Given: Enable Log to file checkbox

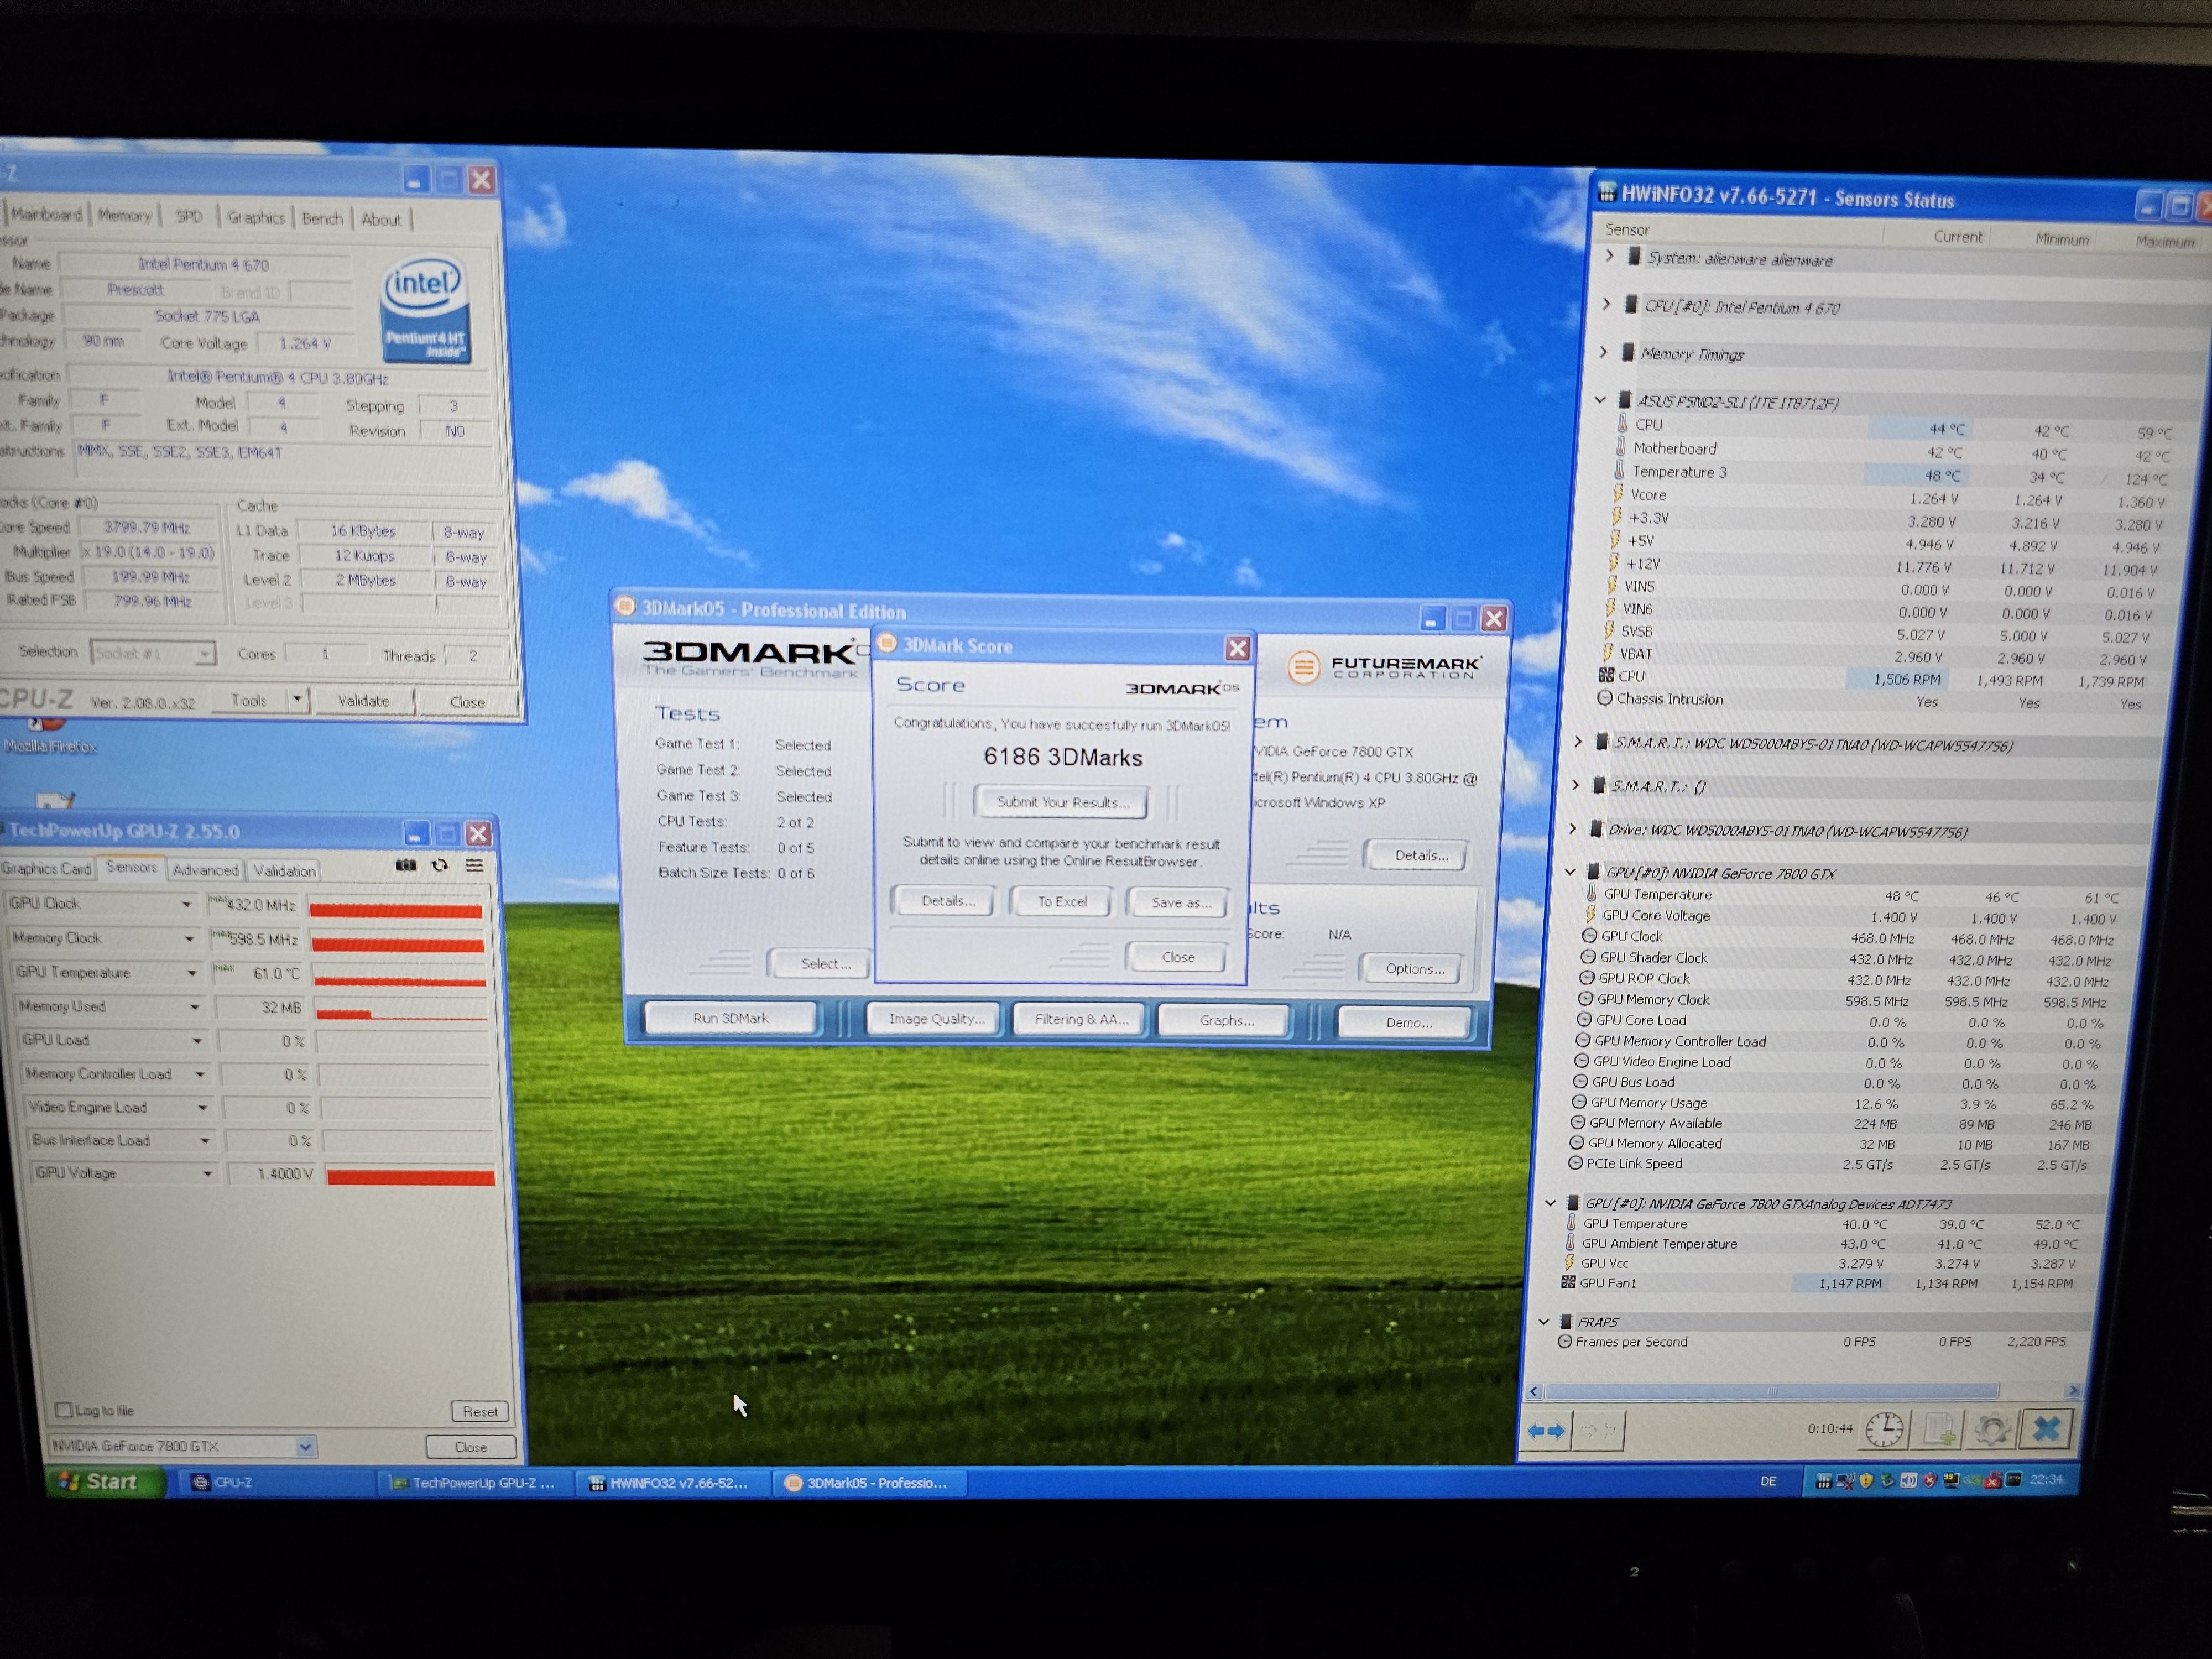Looking at the screenshot, I should (x=65, y=1410).
